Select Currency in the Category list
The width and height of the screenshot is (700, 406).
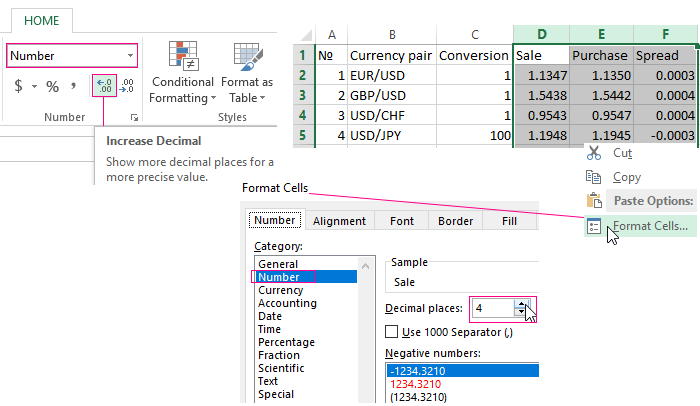point(281,290)
